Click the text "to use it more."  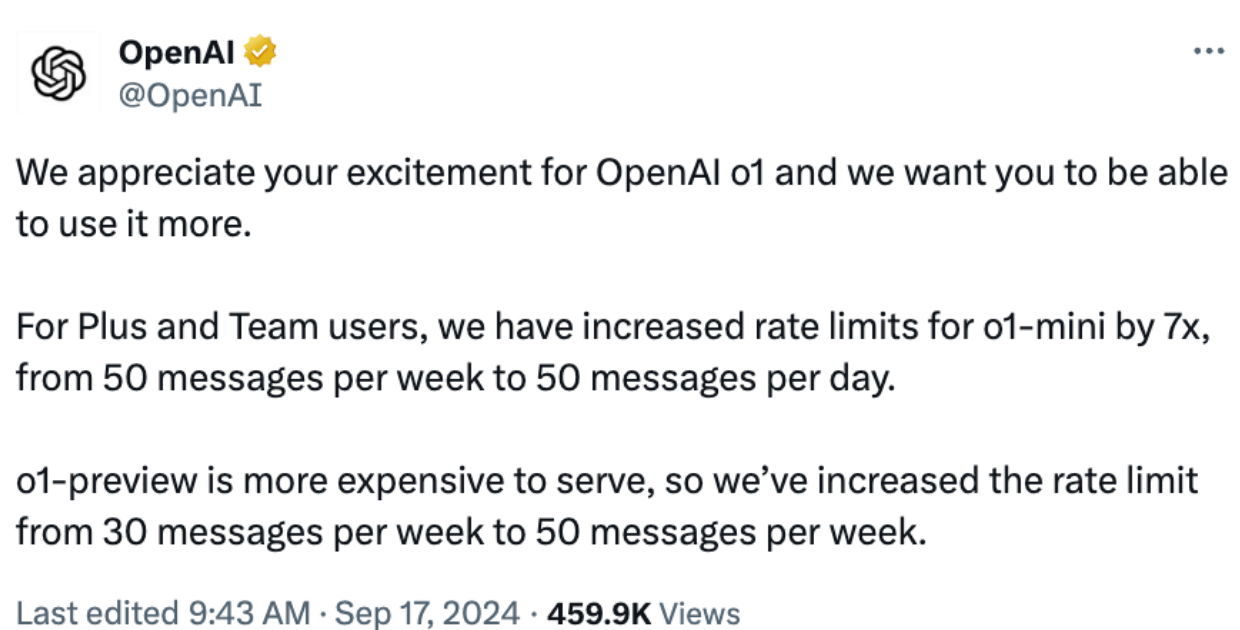131,224
